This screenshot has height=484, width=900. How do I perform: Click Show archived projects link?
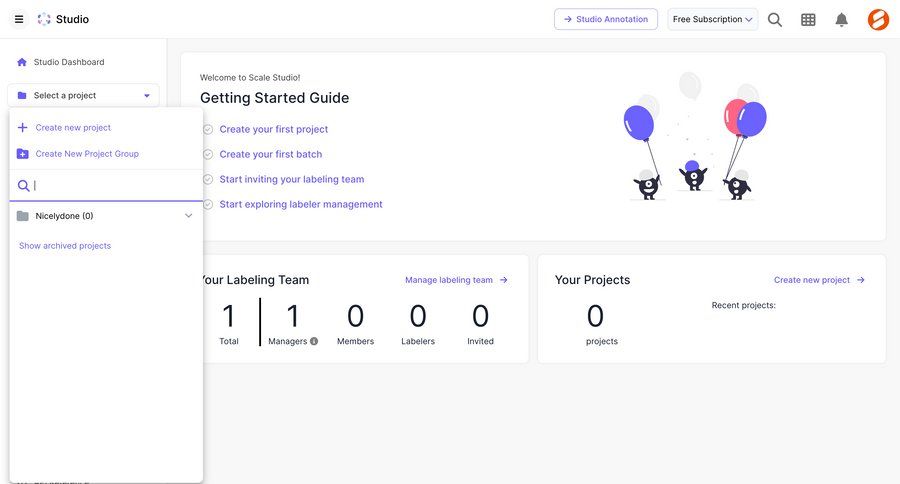point(65,246)
